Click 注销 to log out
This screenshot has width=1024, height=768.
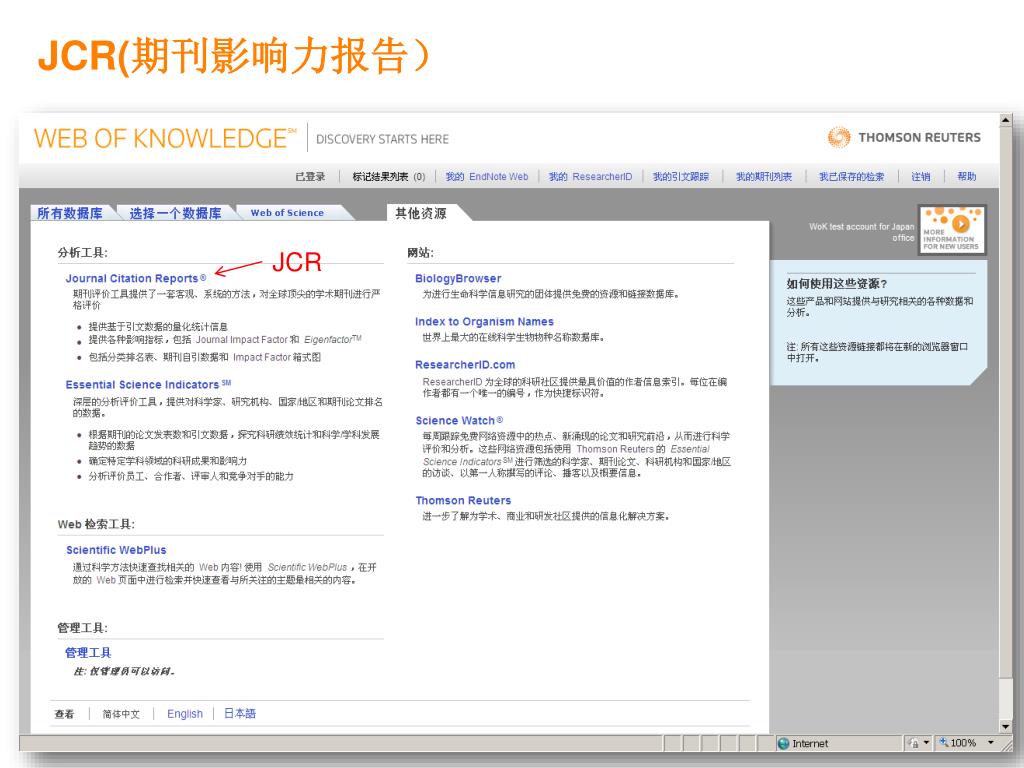coord(921,176)
